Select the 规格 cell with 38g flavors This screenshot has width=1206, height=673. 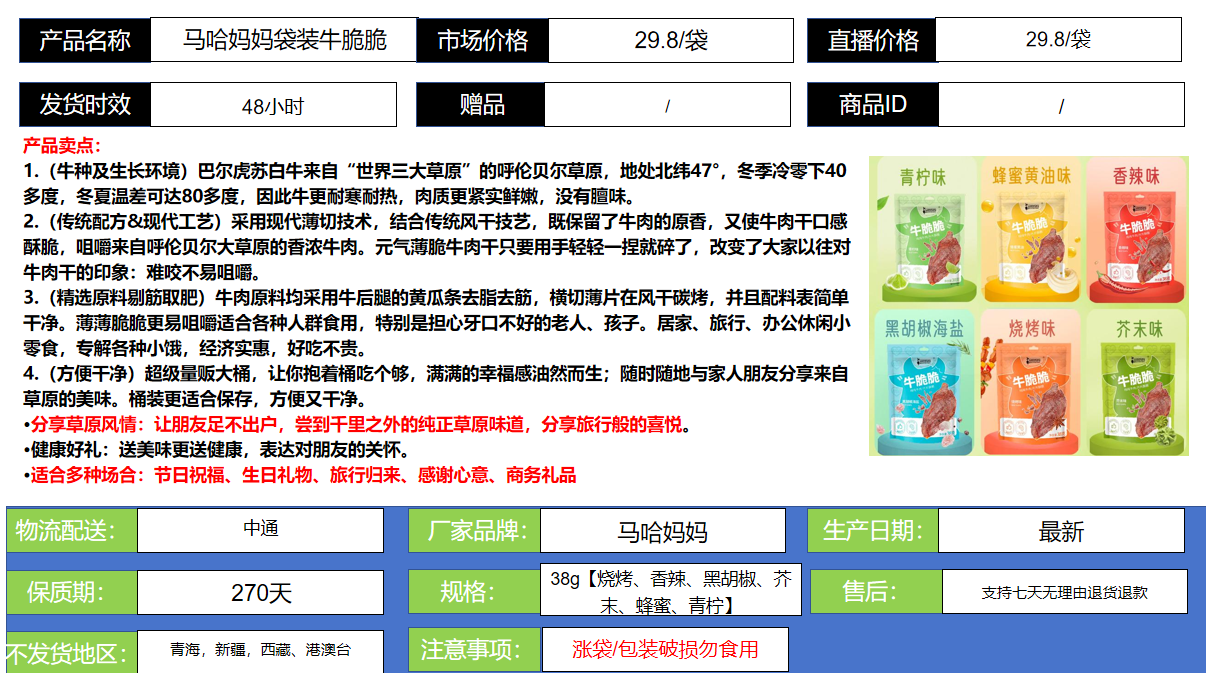tap(670, 591)
